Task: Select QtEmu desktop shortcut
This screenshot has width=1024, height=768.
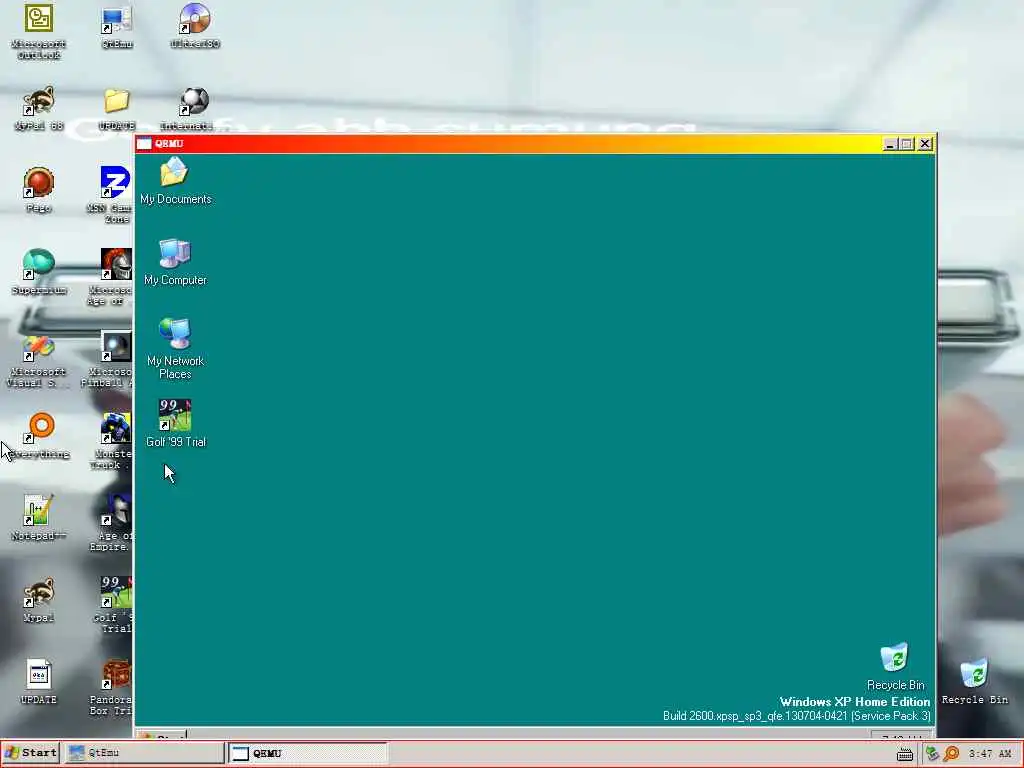Action: click(117, 27)
